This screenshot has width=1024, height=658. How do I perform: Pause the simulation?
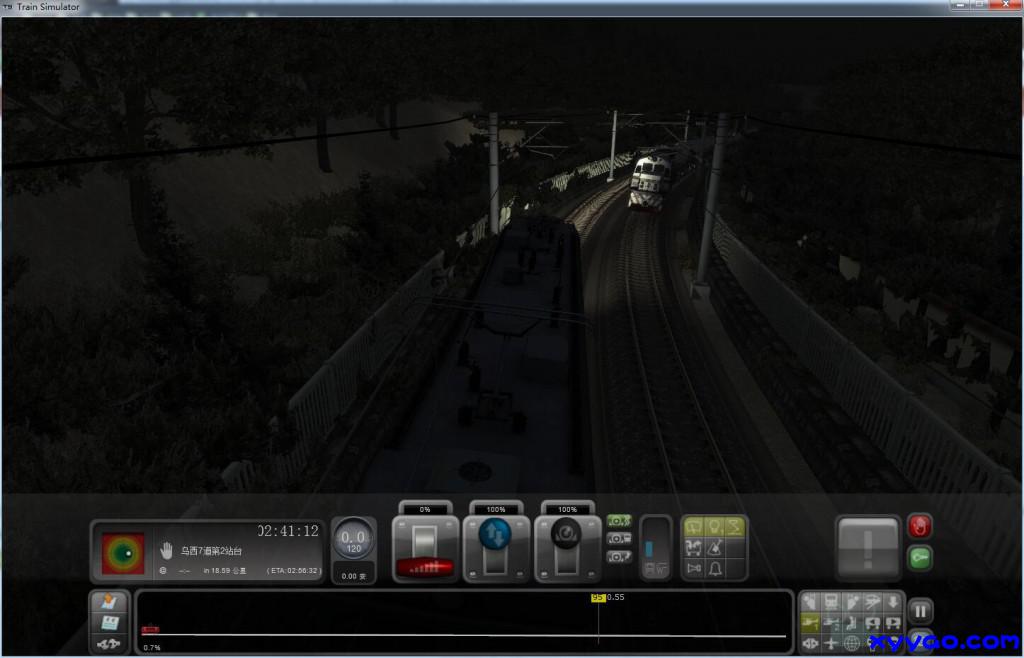tap(920, 610)
